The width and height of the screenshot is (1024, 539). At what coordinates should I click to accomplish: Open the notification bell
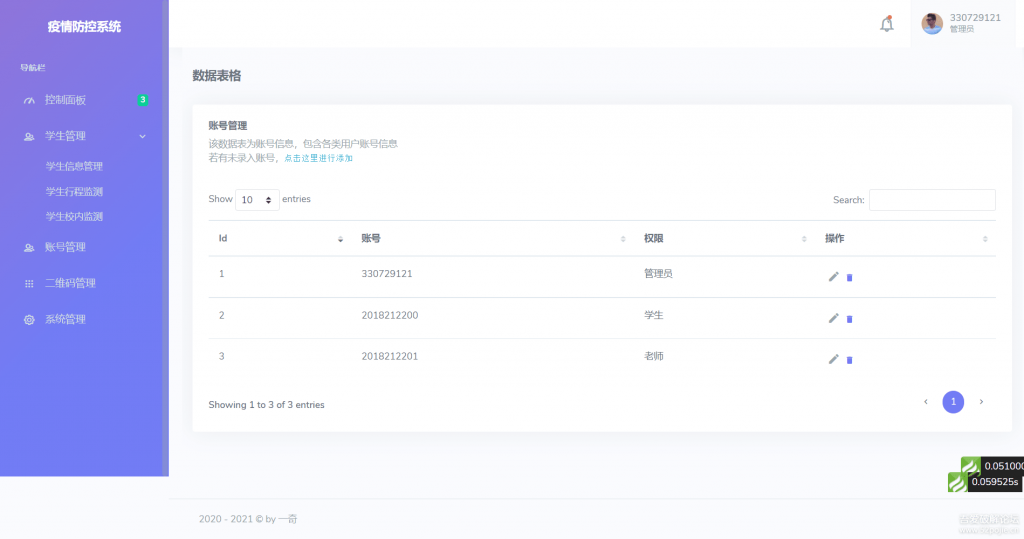886,24
